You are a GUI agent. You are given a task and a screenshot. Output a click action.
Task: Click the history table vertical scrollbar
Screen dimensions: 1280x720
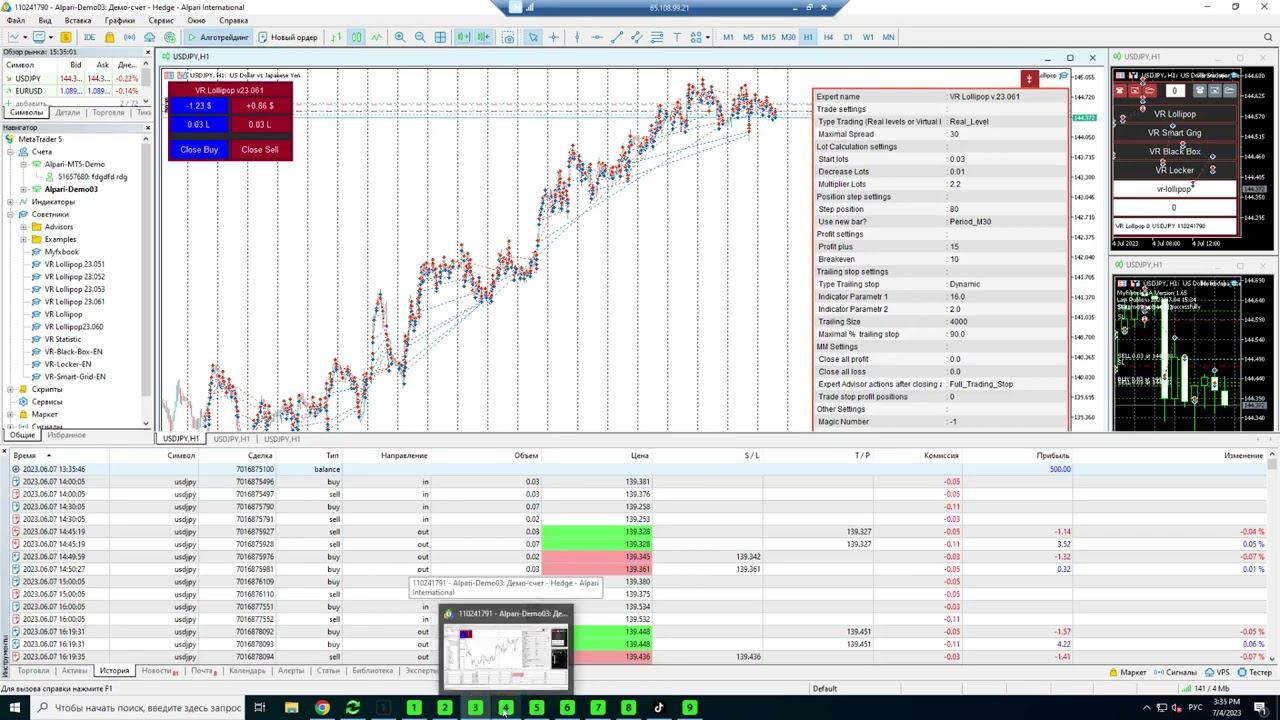coord(1272,557)
